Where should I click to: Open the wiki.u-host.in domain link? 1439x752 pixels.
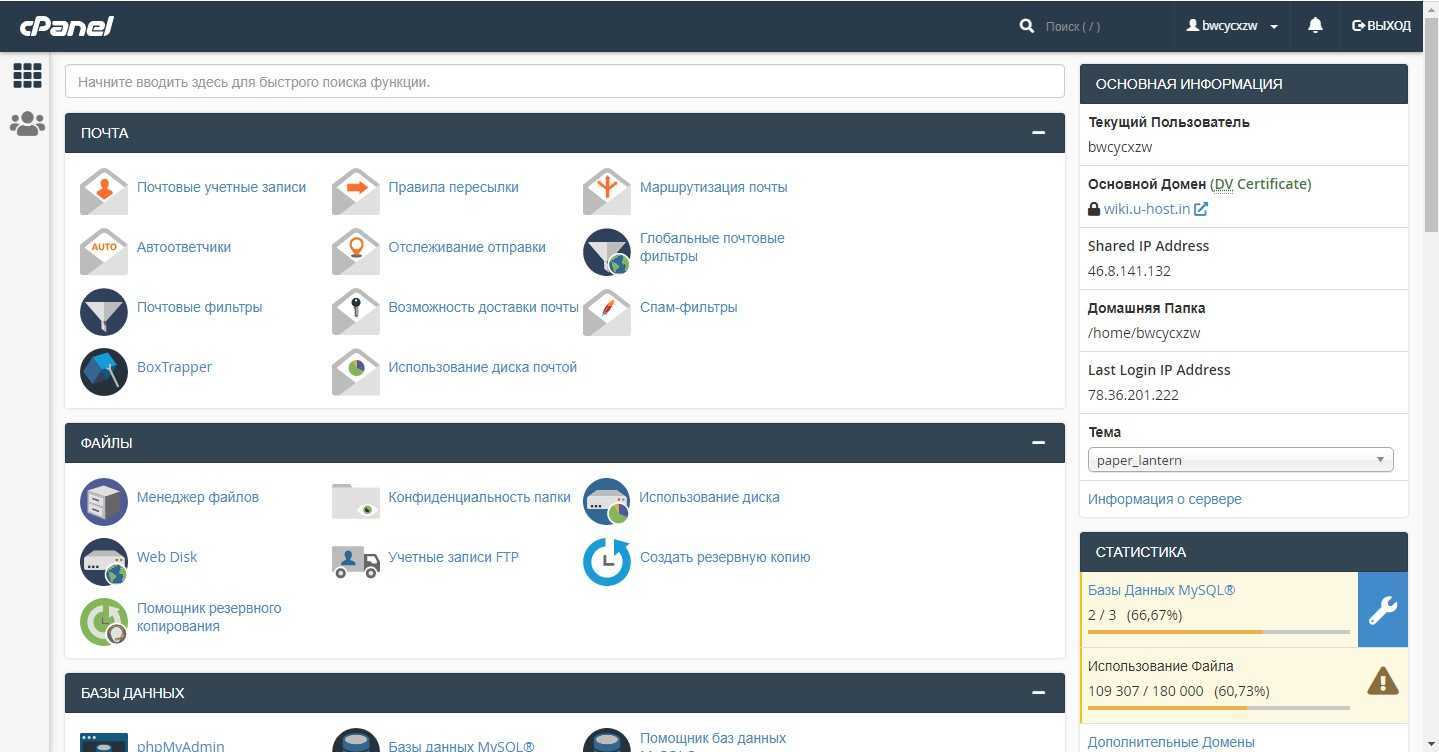[x=1146, y=209]
